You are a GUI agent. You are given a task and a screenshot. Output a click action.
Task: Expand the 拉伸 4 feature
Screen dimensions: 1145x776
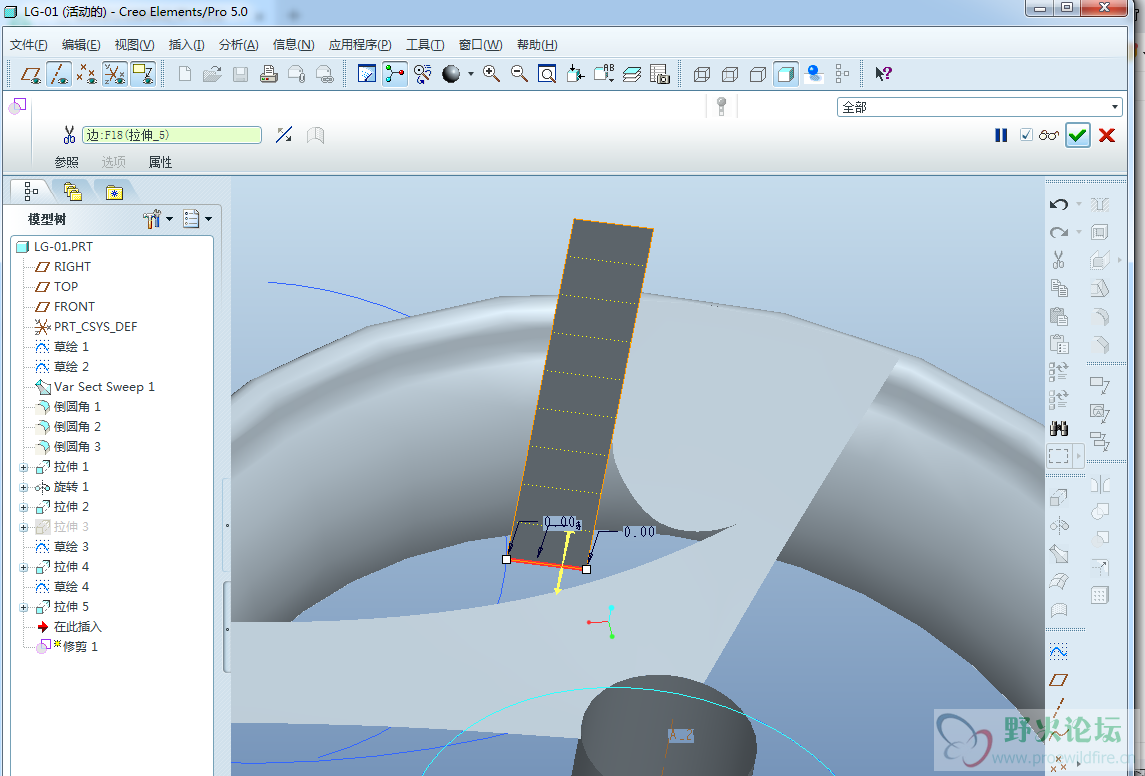(23, 567)
